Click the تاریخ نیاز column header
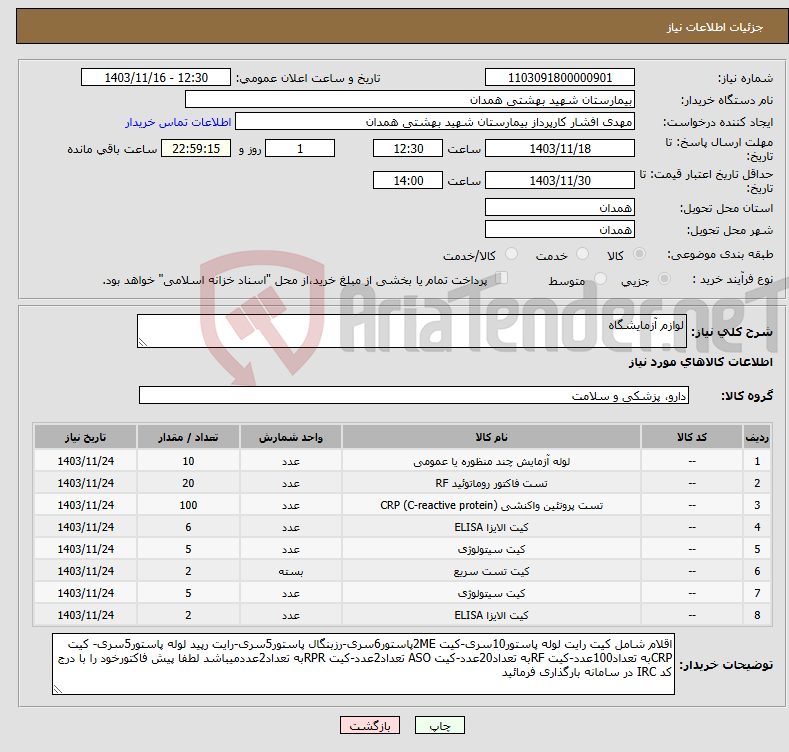789x752 pixels. (x=86, y=437)
